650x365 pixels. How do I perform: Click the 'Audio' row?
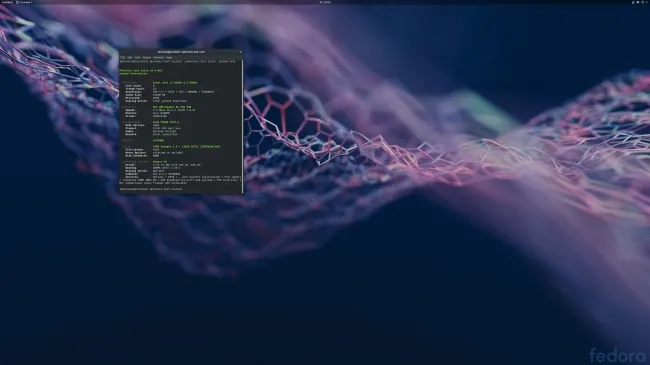(151, 131)
